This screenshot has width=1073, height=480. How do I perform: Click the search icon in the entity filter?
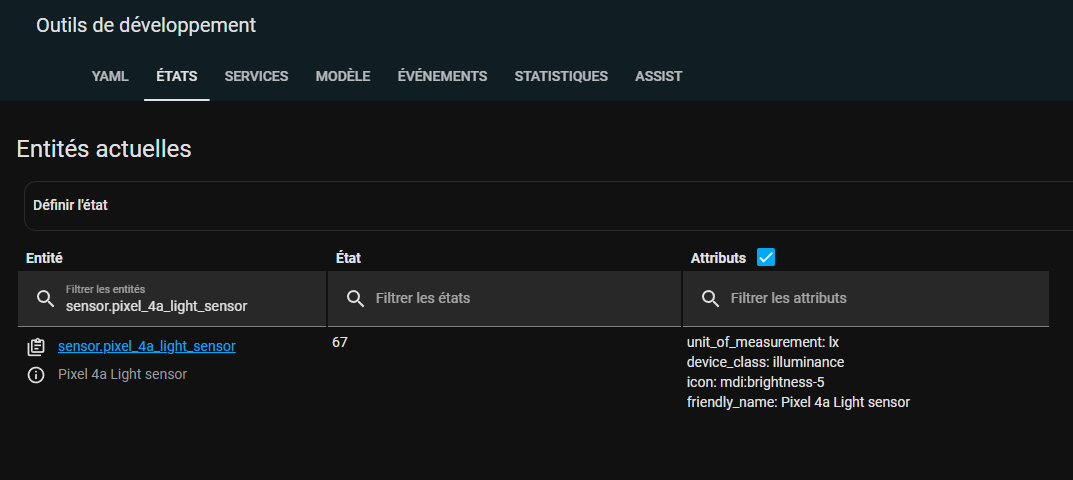pos(45,299)
